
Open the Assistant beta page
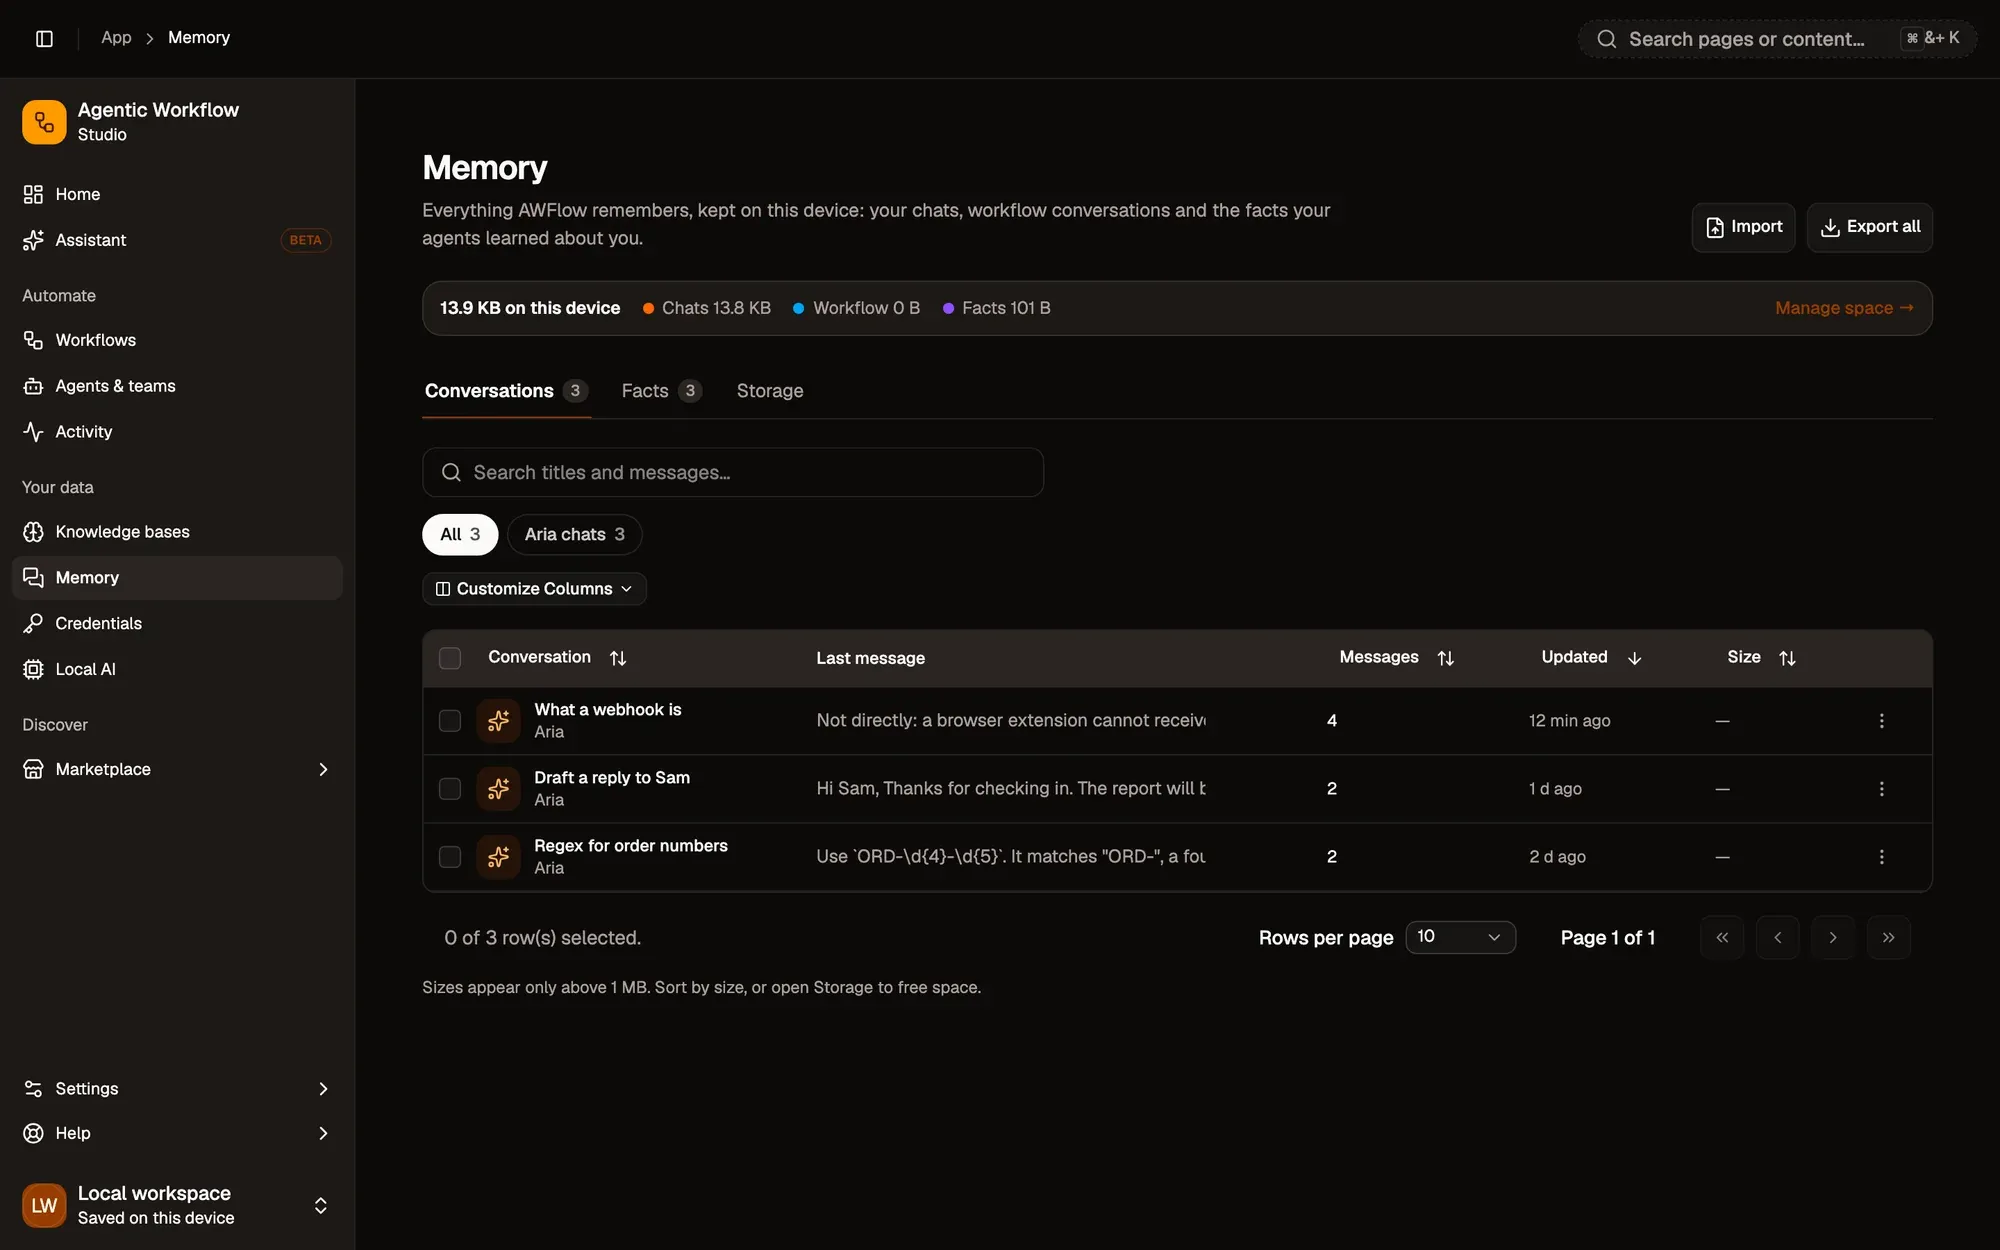[x=177, y=240]
